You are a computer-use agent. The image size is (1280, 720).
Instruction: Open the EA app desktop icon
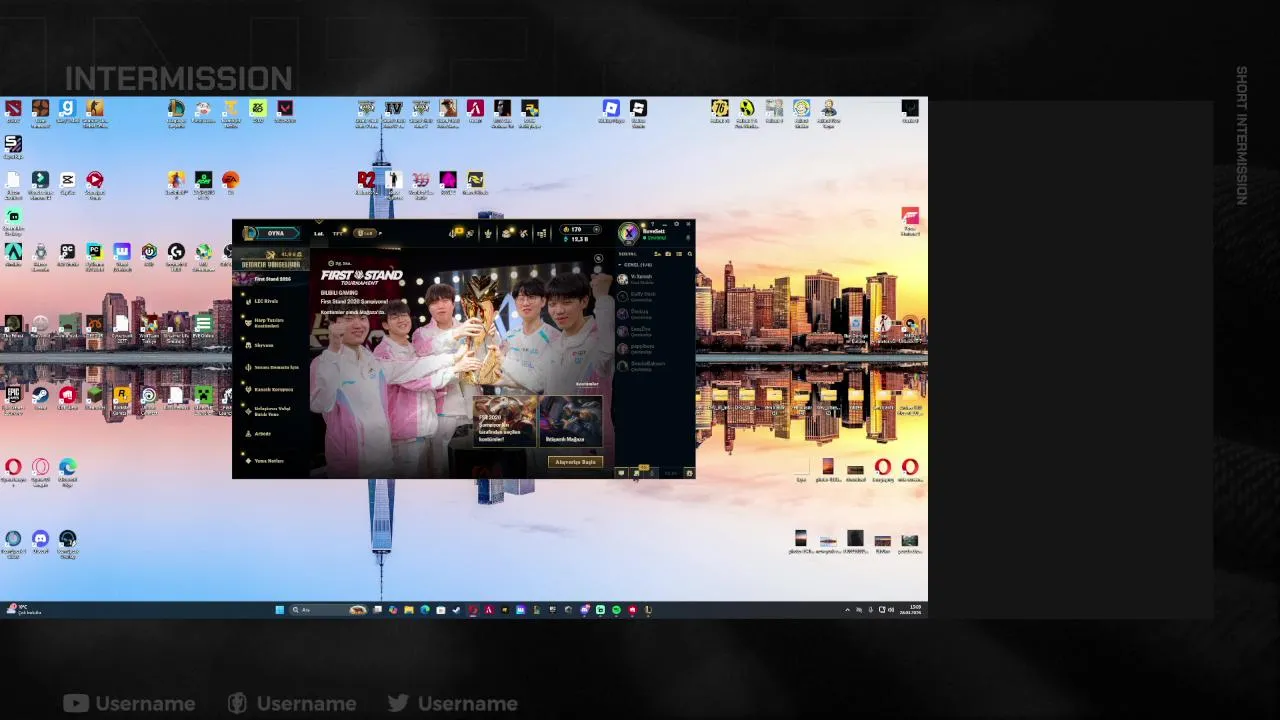click(231, 179)
